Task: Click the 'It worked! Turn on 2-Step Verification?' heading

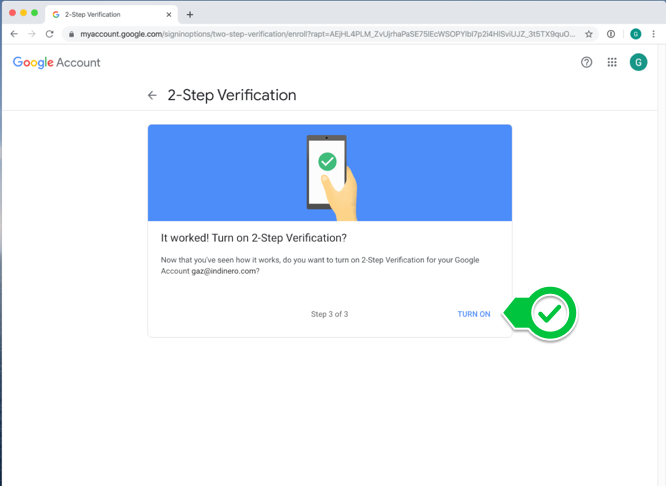Action: click(x=254, y=238)
